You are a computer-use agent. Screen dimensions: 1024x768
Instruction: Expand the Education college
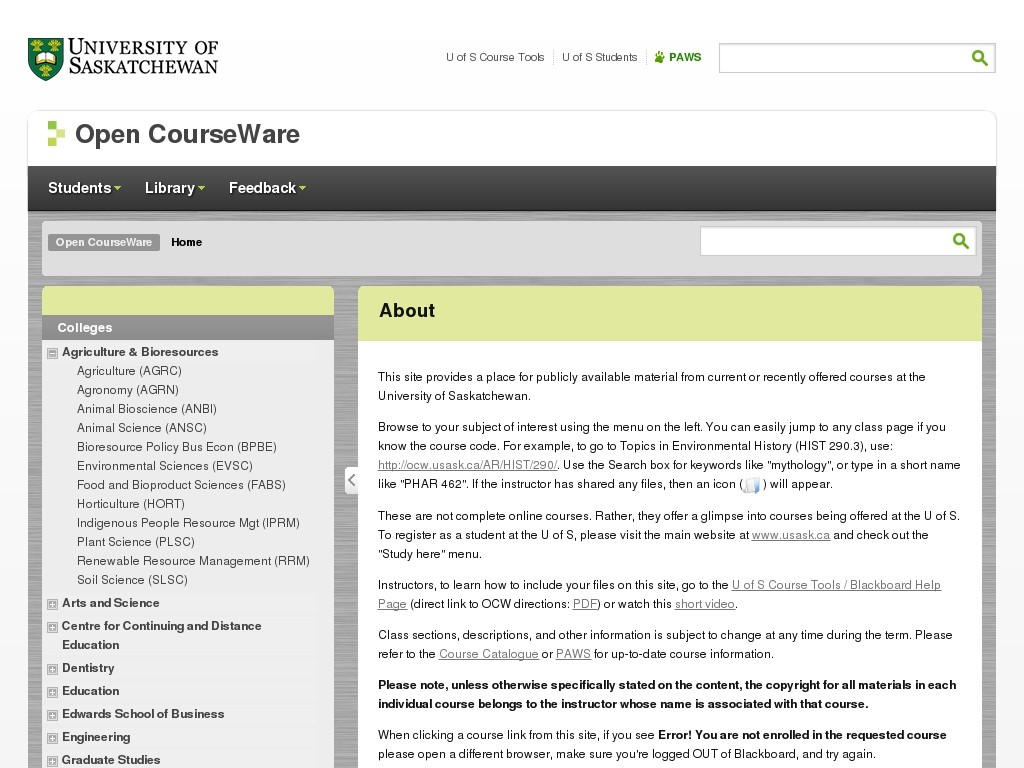click(52, 692)
